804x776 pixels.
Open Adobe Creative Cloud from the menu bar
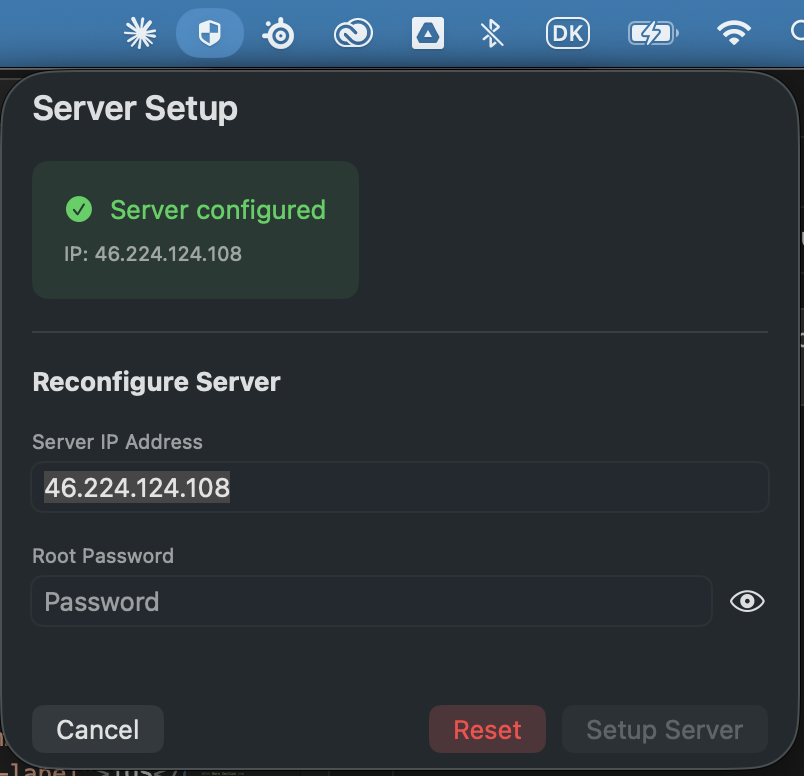[353, 32]
